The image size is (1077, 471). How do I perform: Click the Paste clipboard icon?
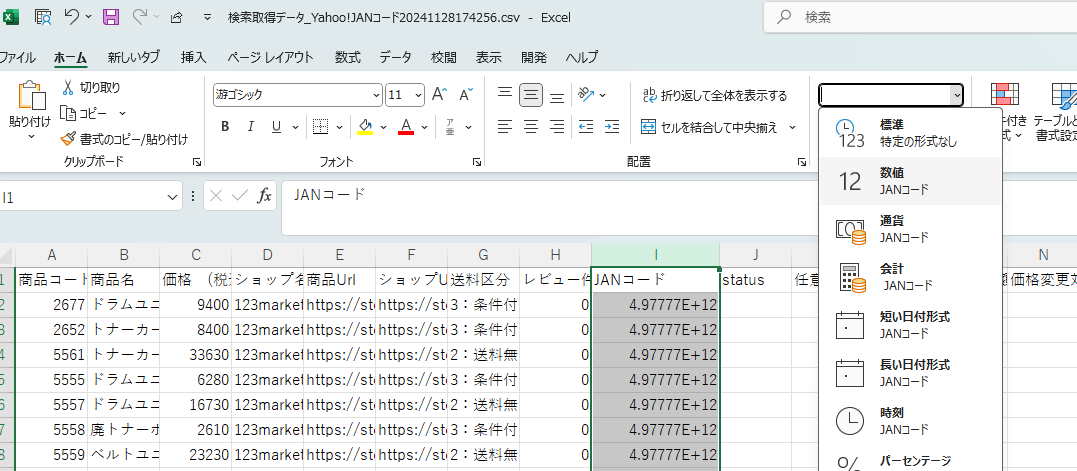(32, 96)
